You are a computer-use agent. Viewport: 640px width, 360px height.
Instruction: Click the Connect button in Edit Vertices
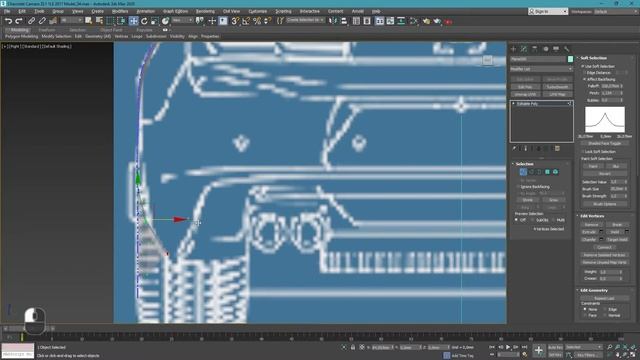click(x=604, y=247)
